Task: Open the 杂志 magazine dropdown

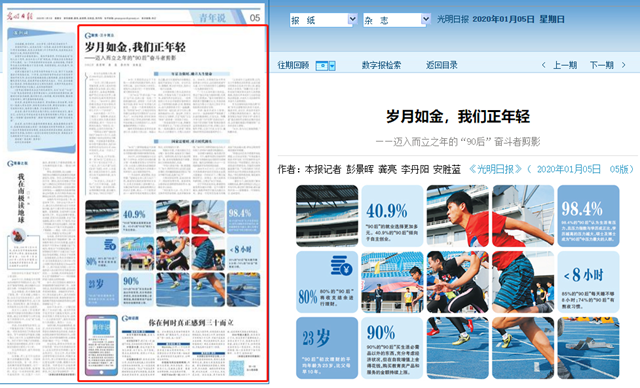Action: pos(397,20)
